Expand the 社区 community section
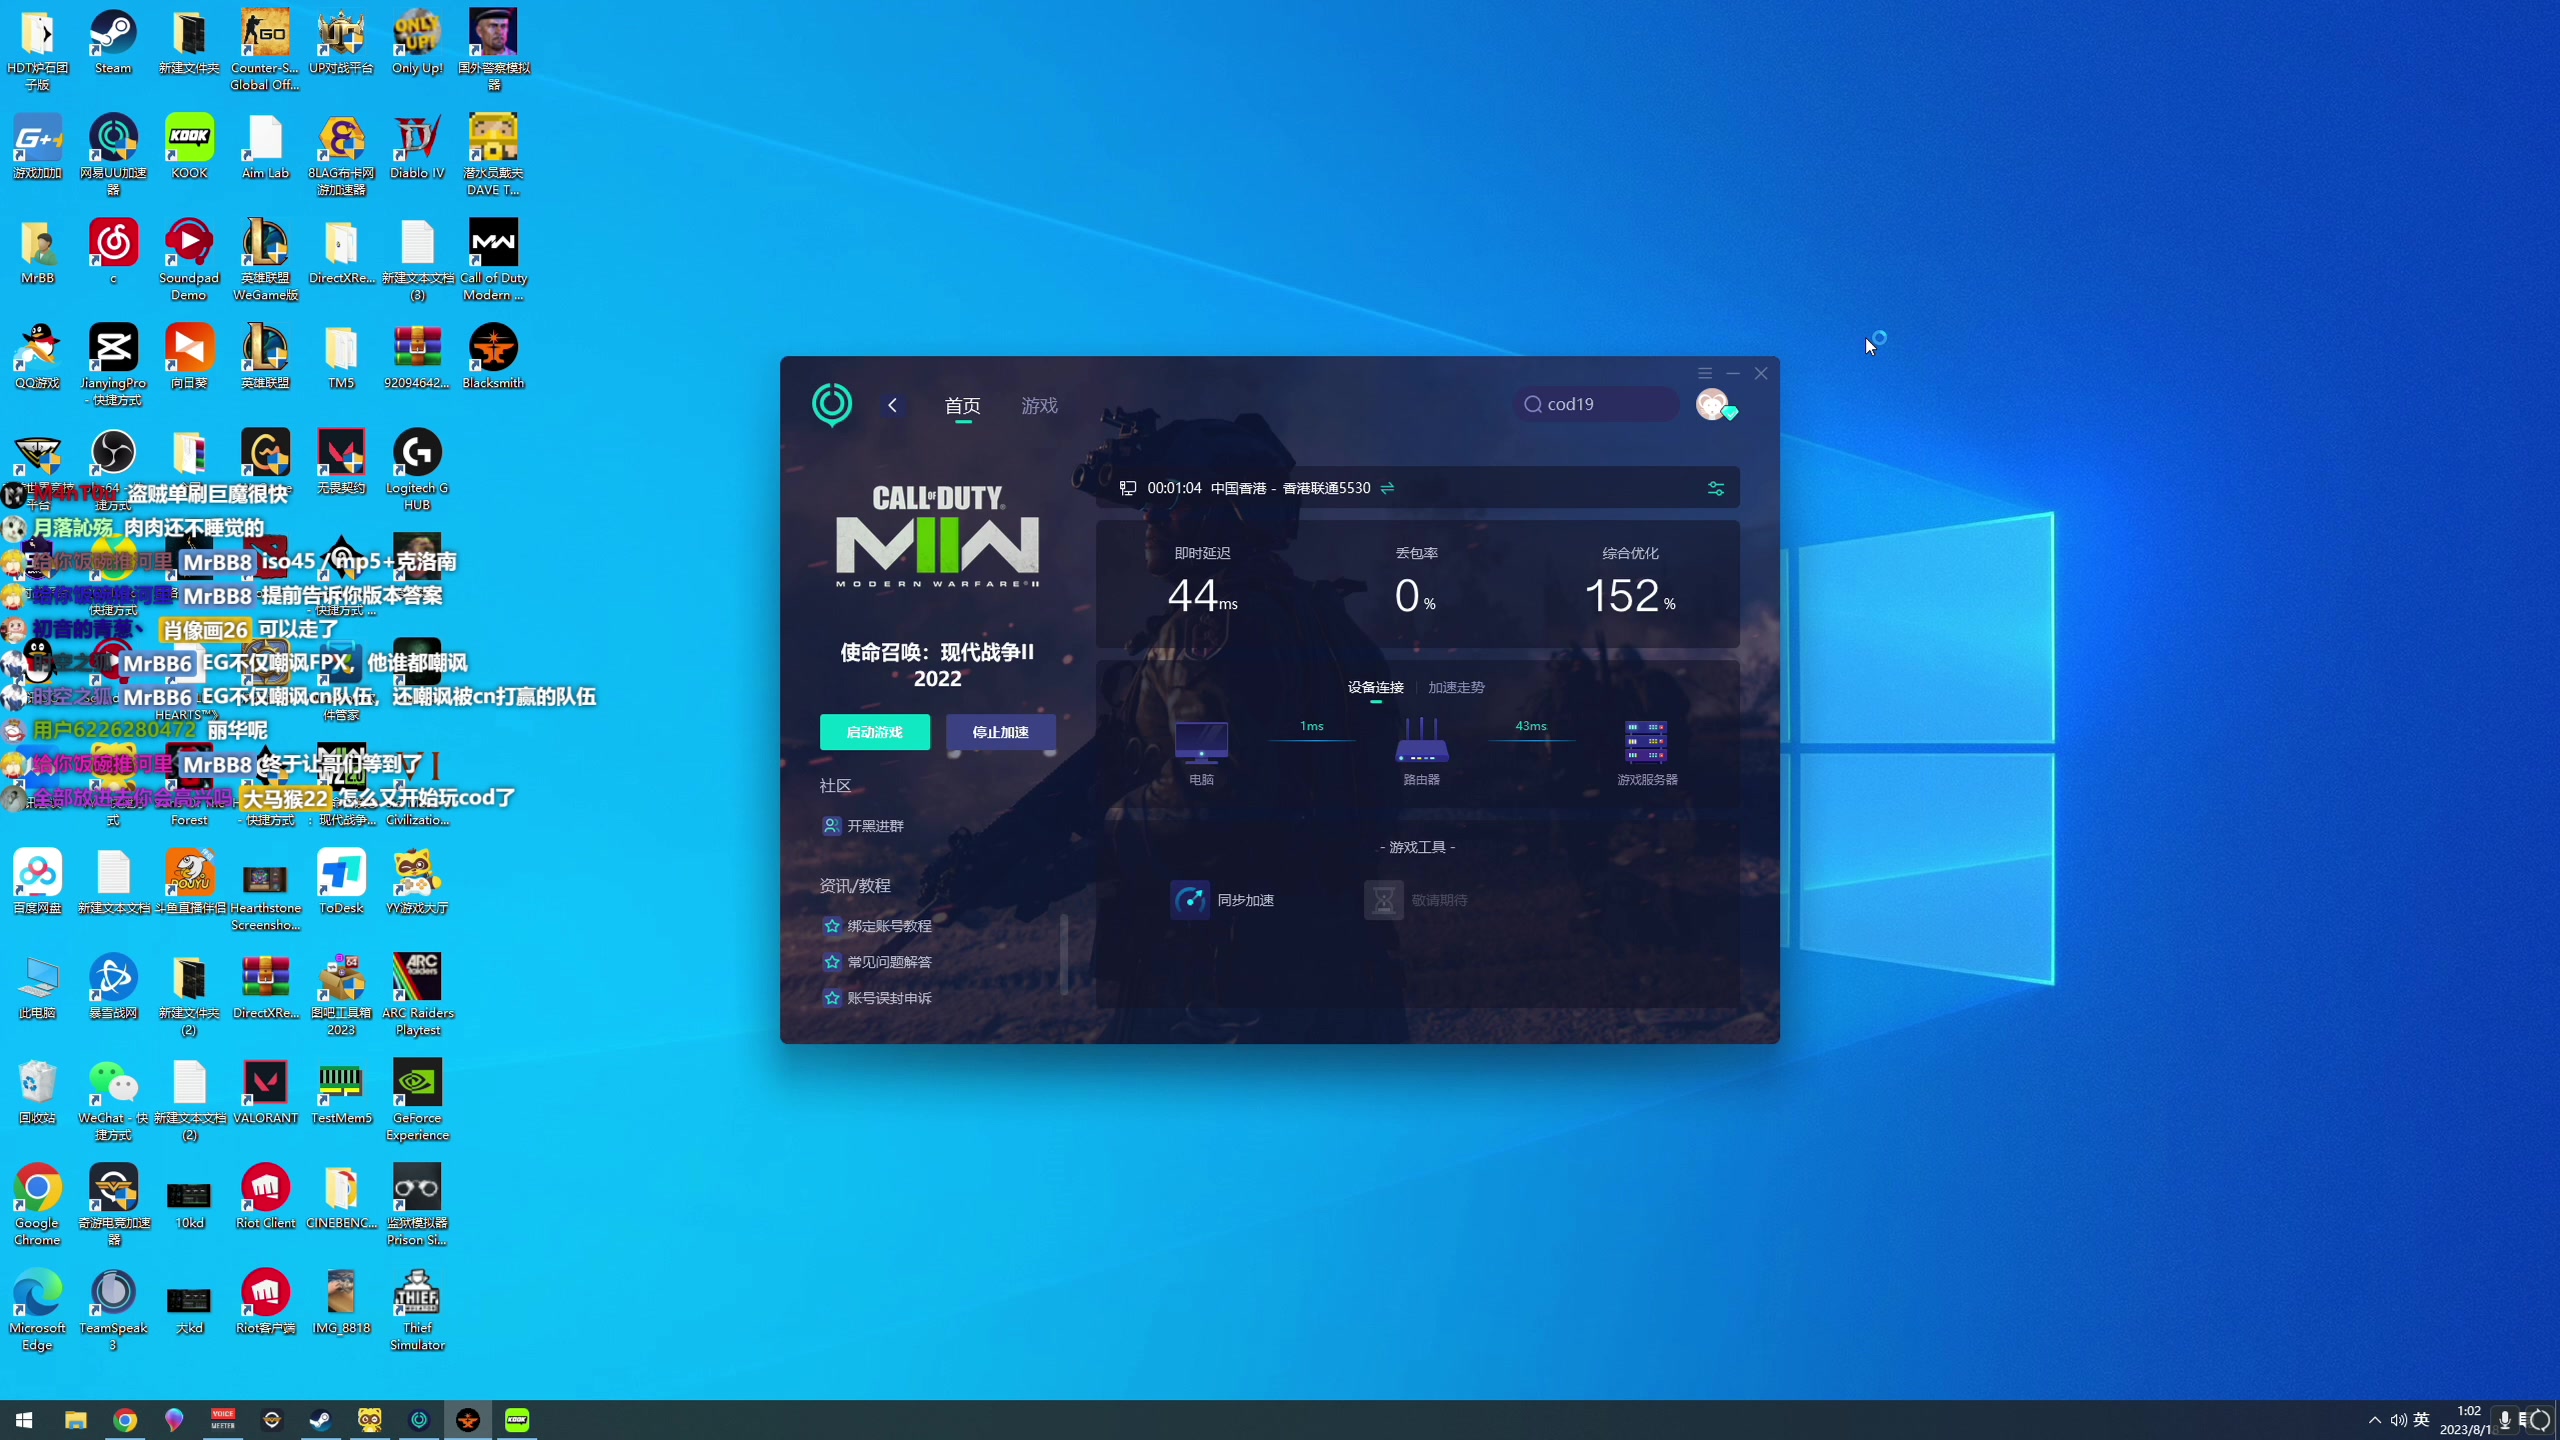The image size is (2560, 1440). (835, 786)
